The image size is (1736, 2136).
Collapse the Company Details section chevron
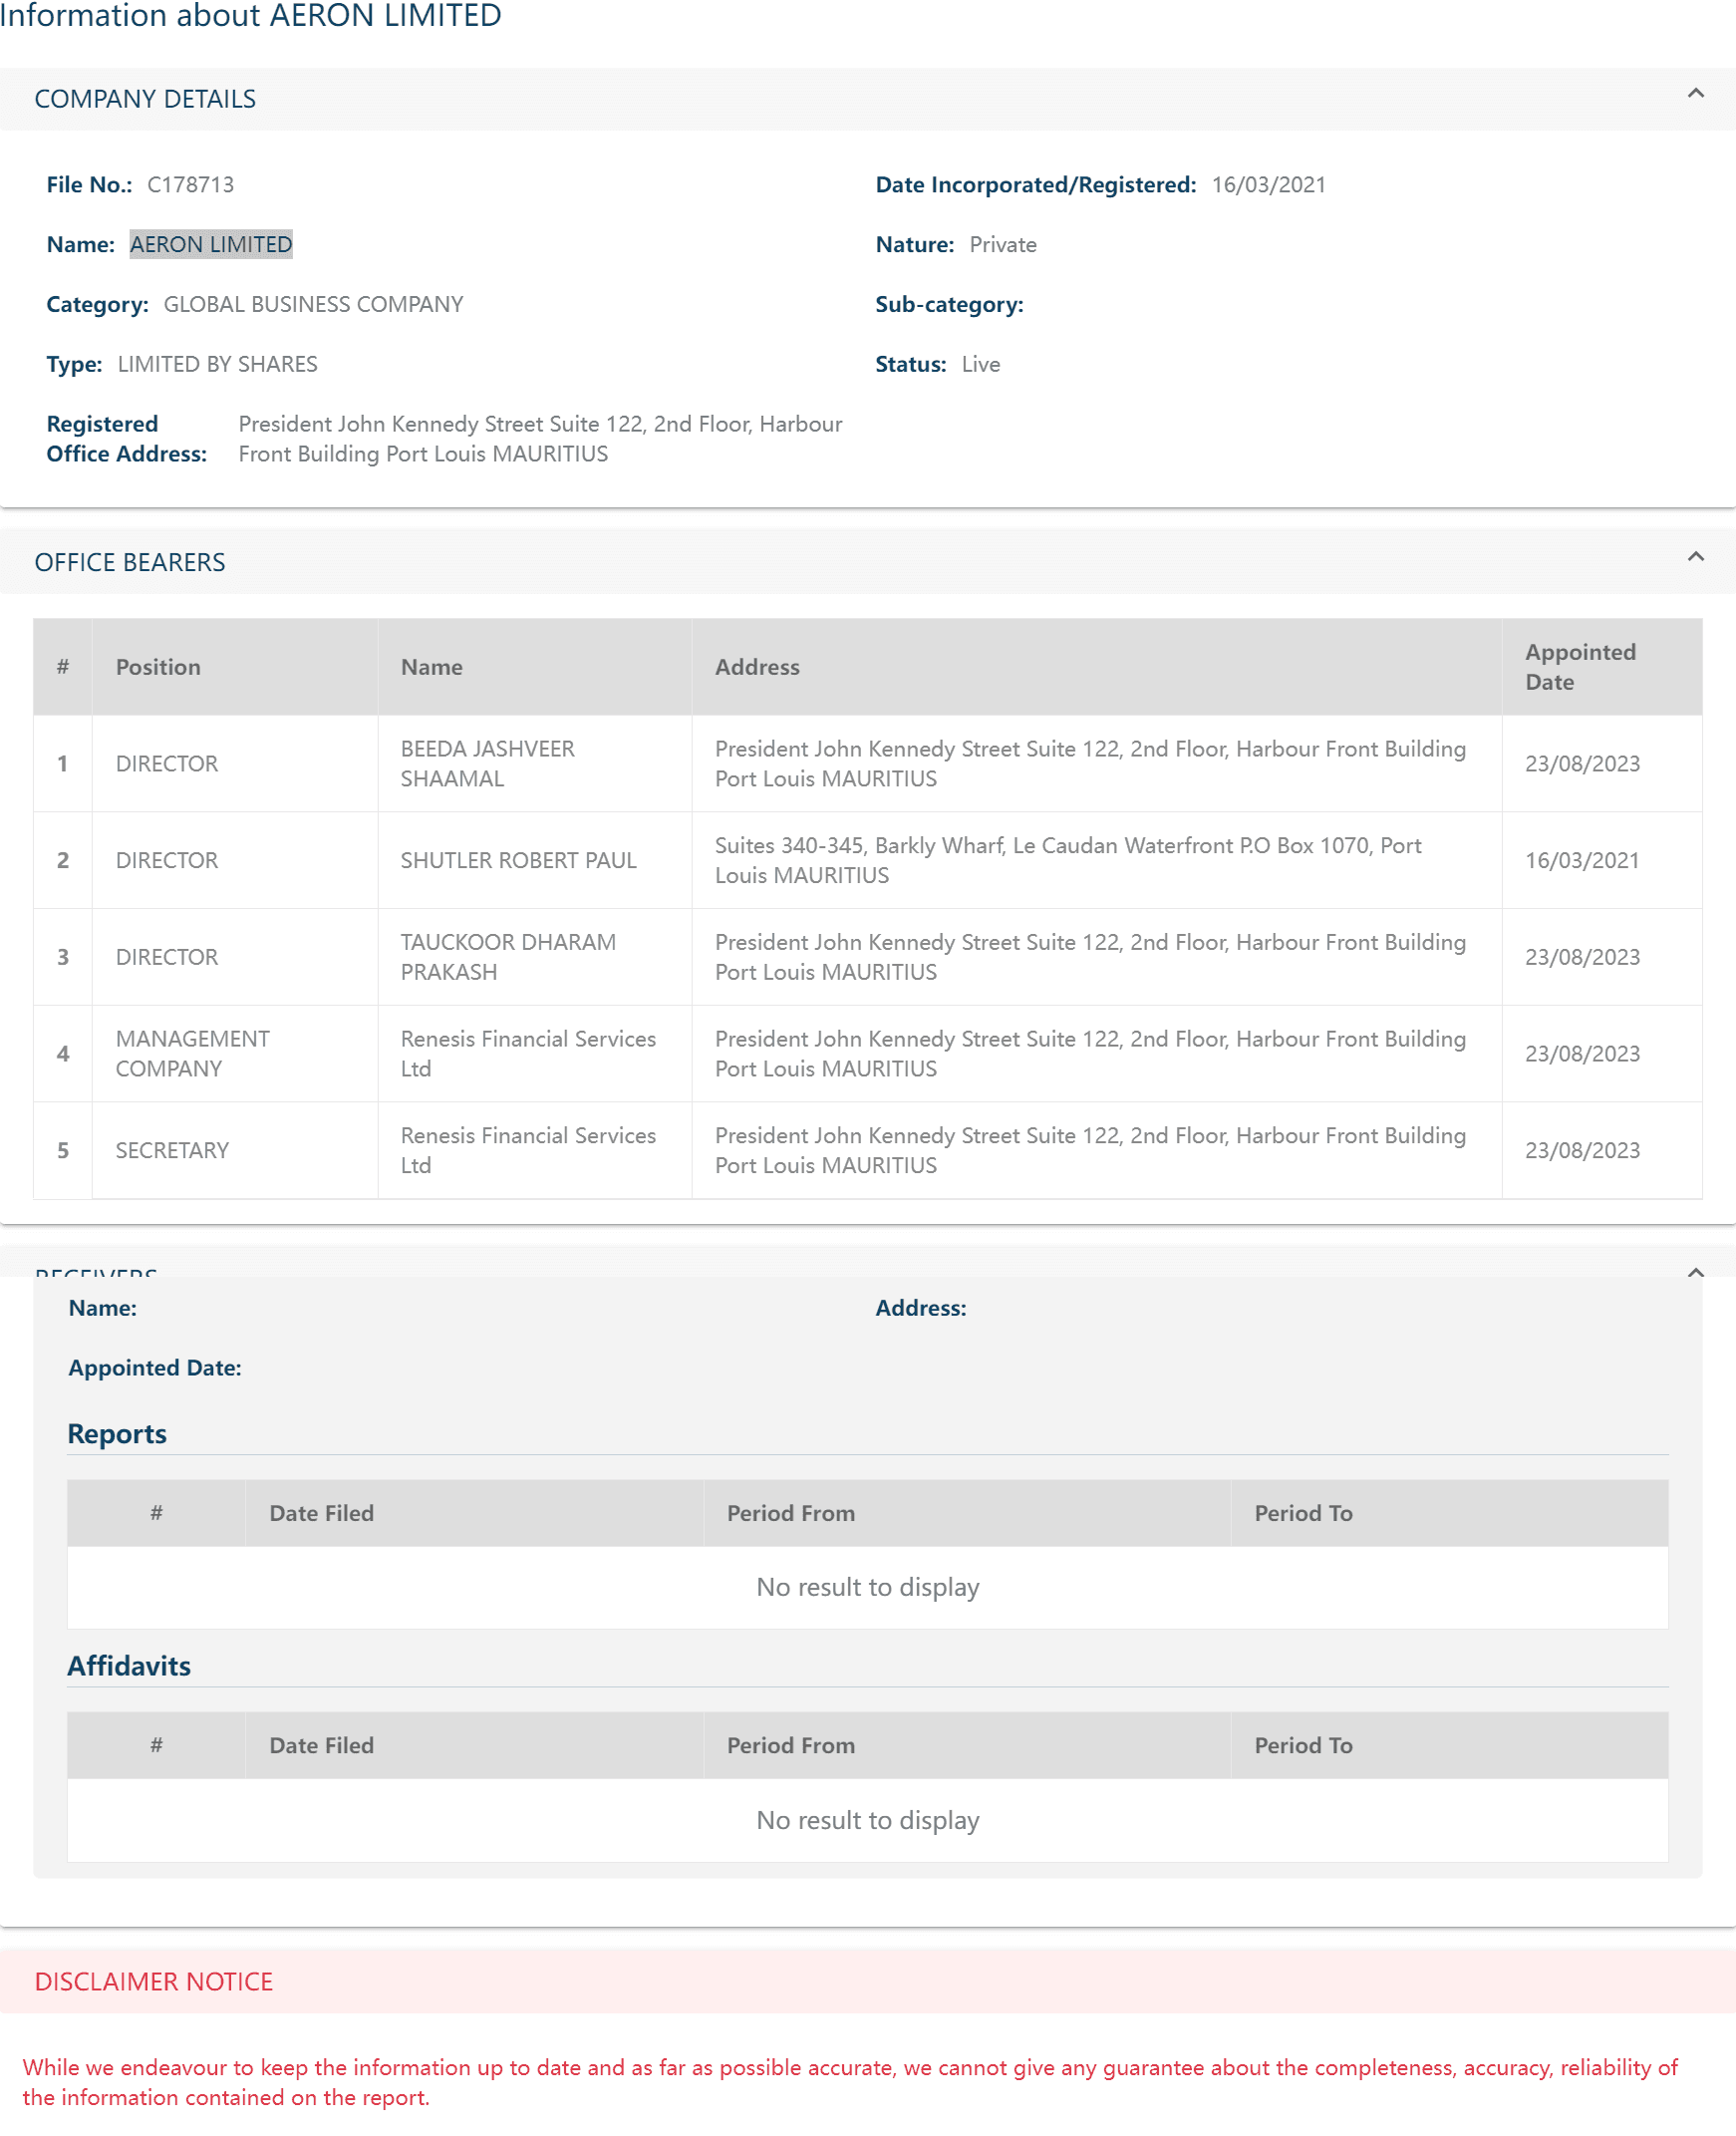(x=1695, y=93)
